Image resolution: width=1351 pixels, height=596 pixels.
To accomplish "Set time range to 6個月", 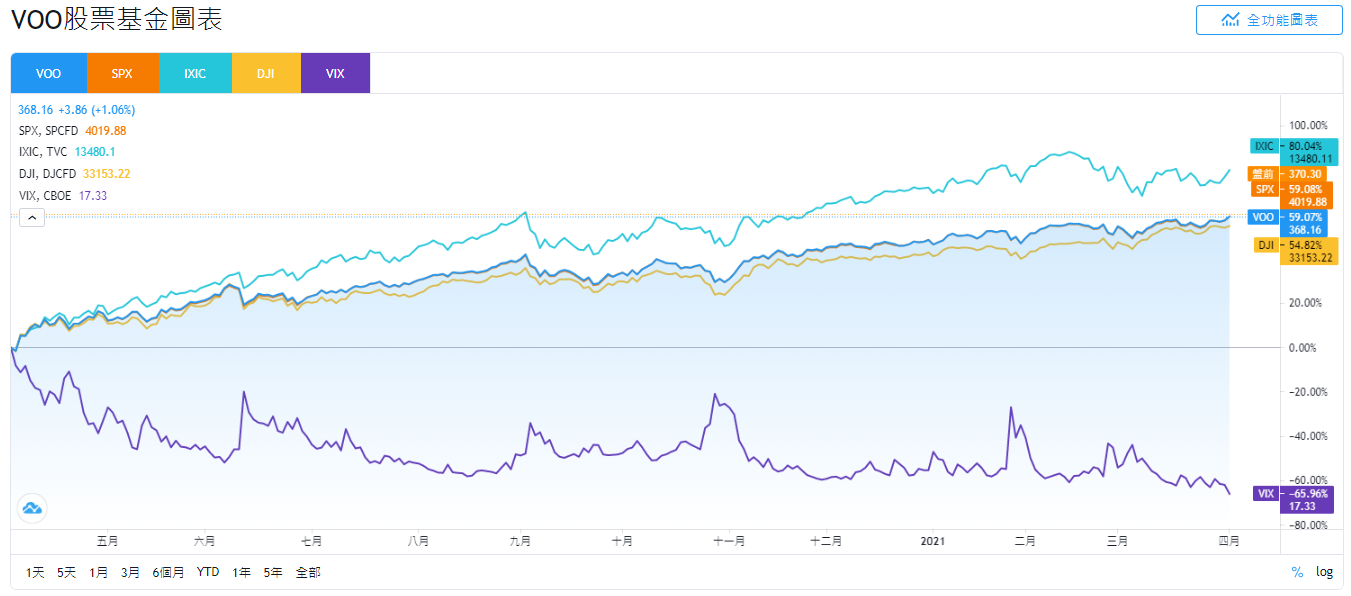I will [168, 572].
